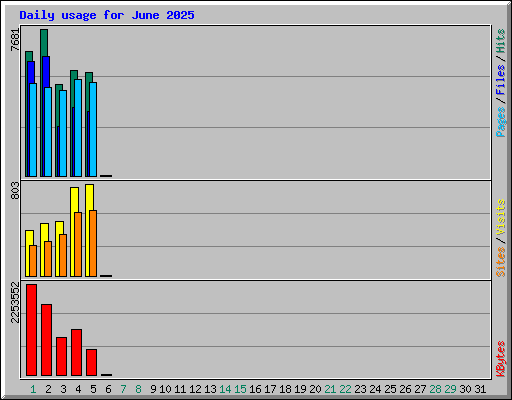
Task: Click the 'Daily usage for June 2025' title
Action: pyautogui.click(x=107, y=15)
